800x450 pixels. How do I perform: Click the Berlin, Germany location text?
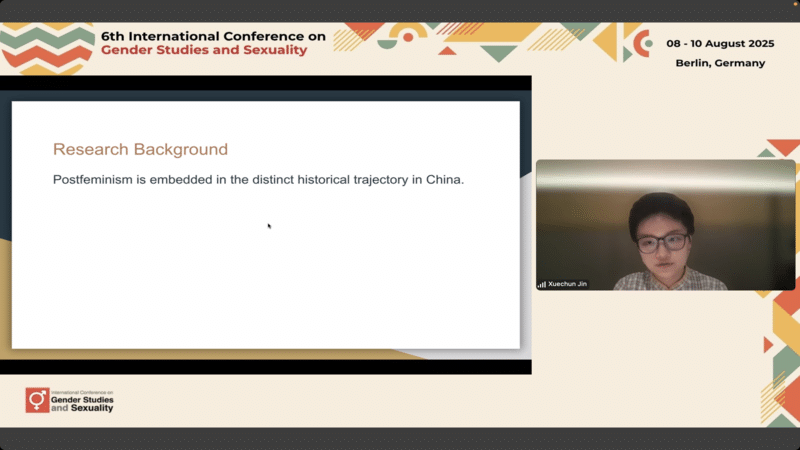pyautogui.click(x=720, y=62)
